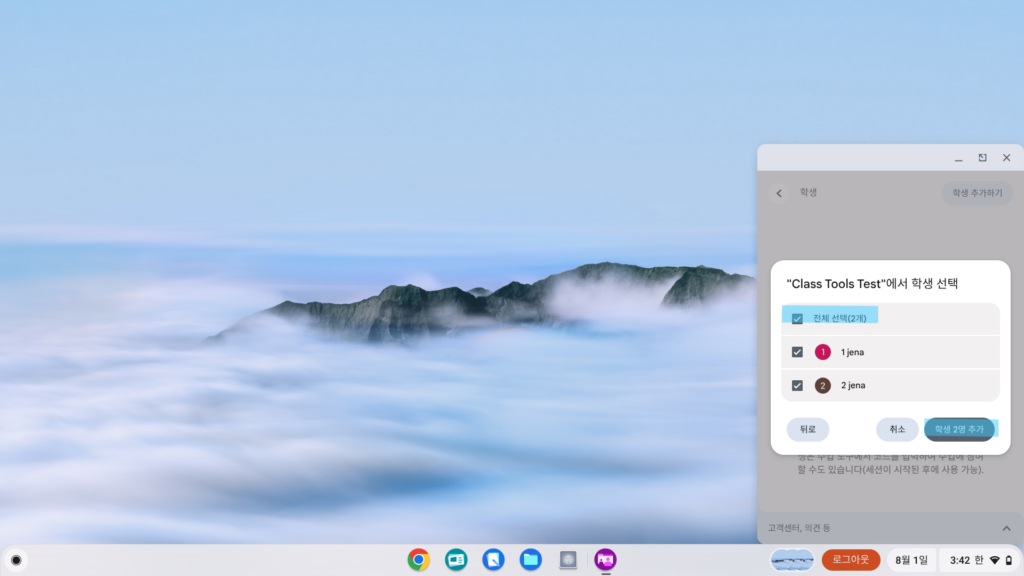Switch the 한 input method indicator
The image size is (1024, 576).
[978, 560]
